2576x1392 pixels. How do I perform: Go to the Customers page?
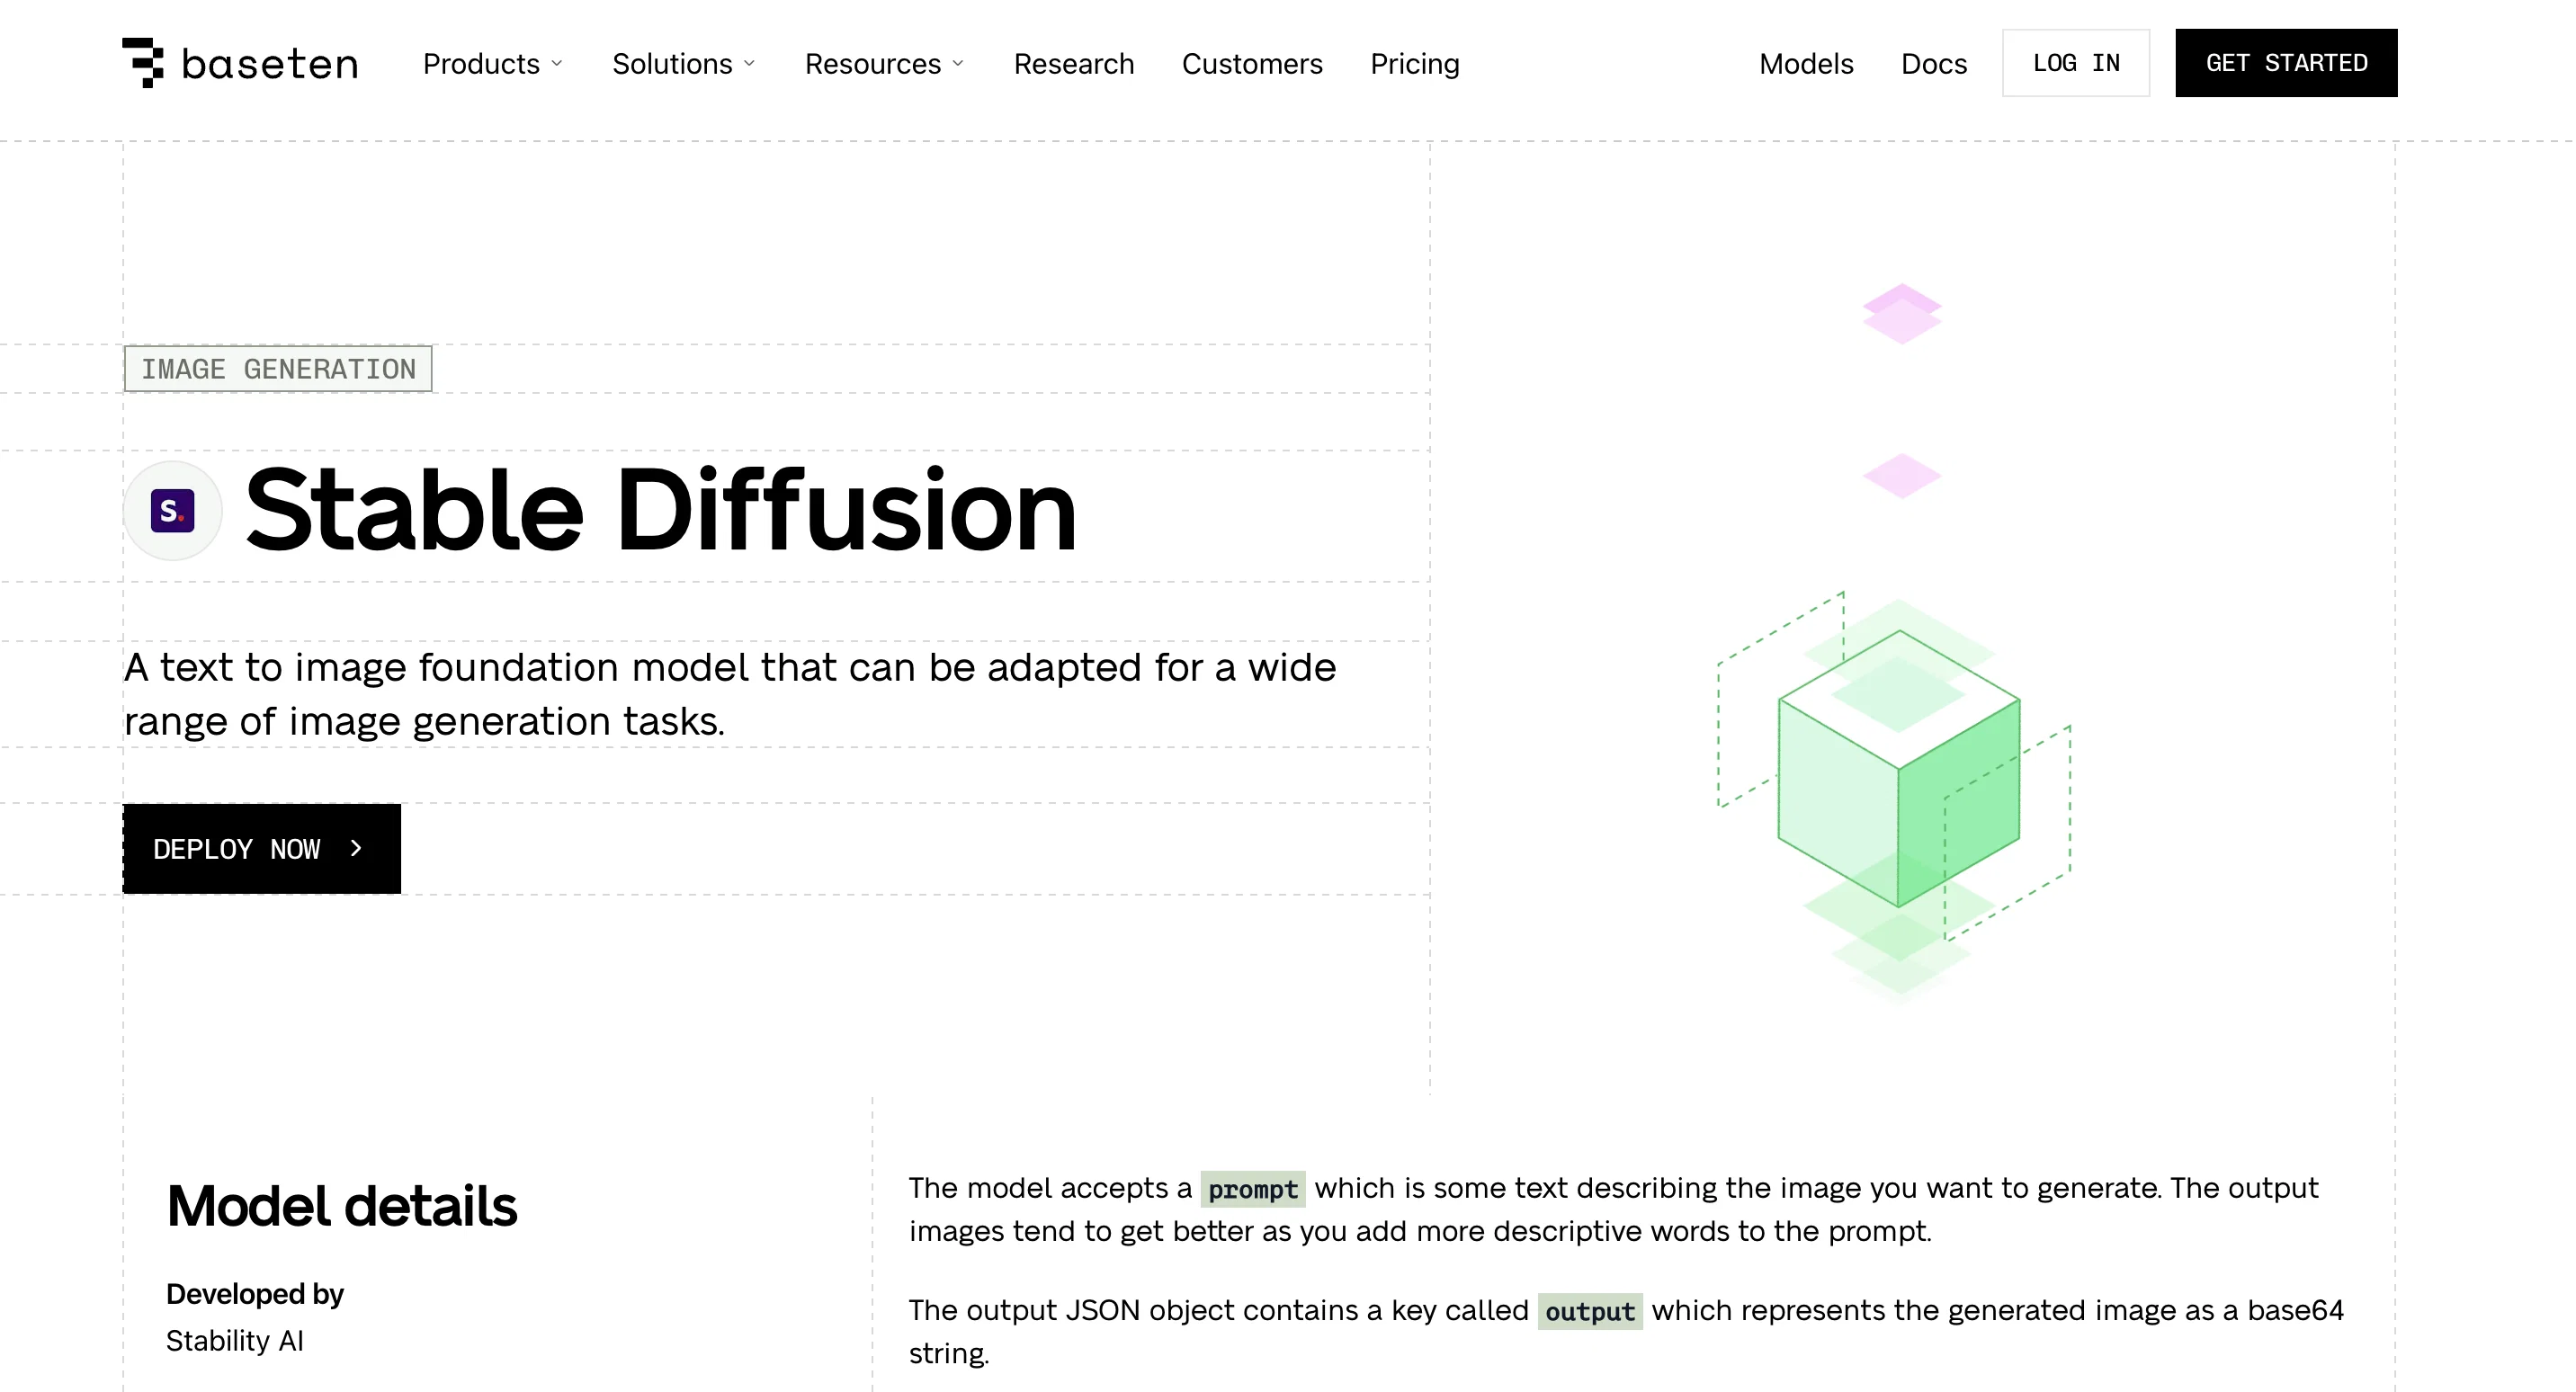1252,64
